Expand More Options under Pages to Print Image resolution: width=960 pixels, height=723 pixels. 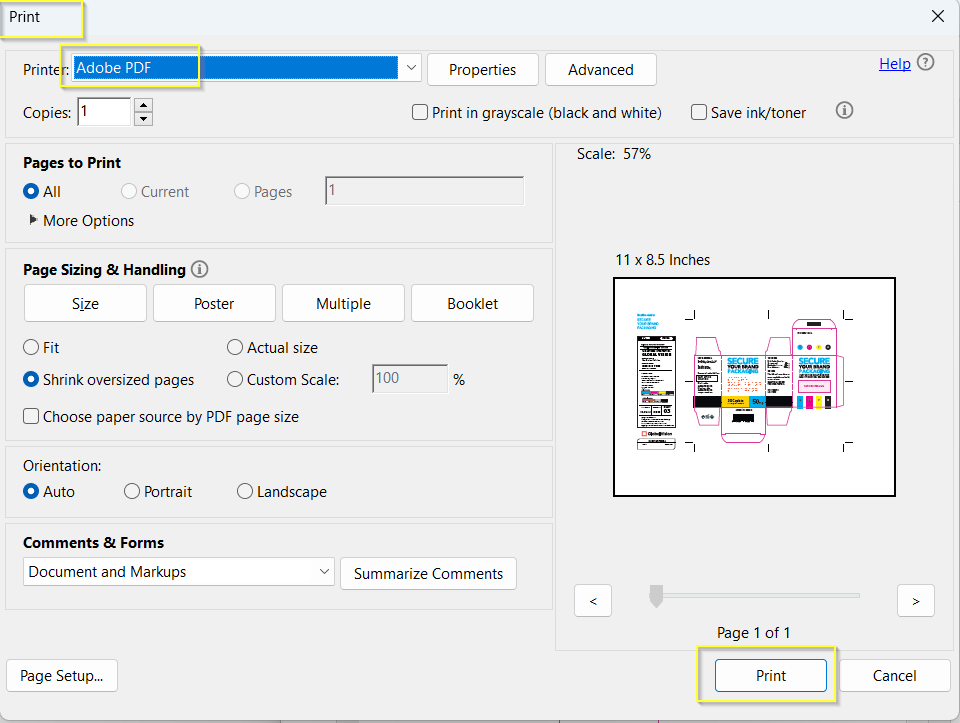coord(34,221)
